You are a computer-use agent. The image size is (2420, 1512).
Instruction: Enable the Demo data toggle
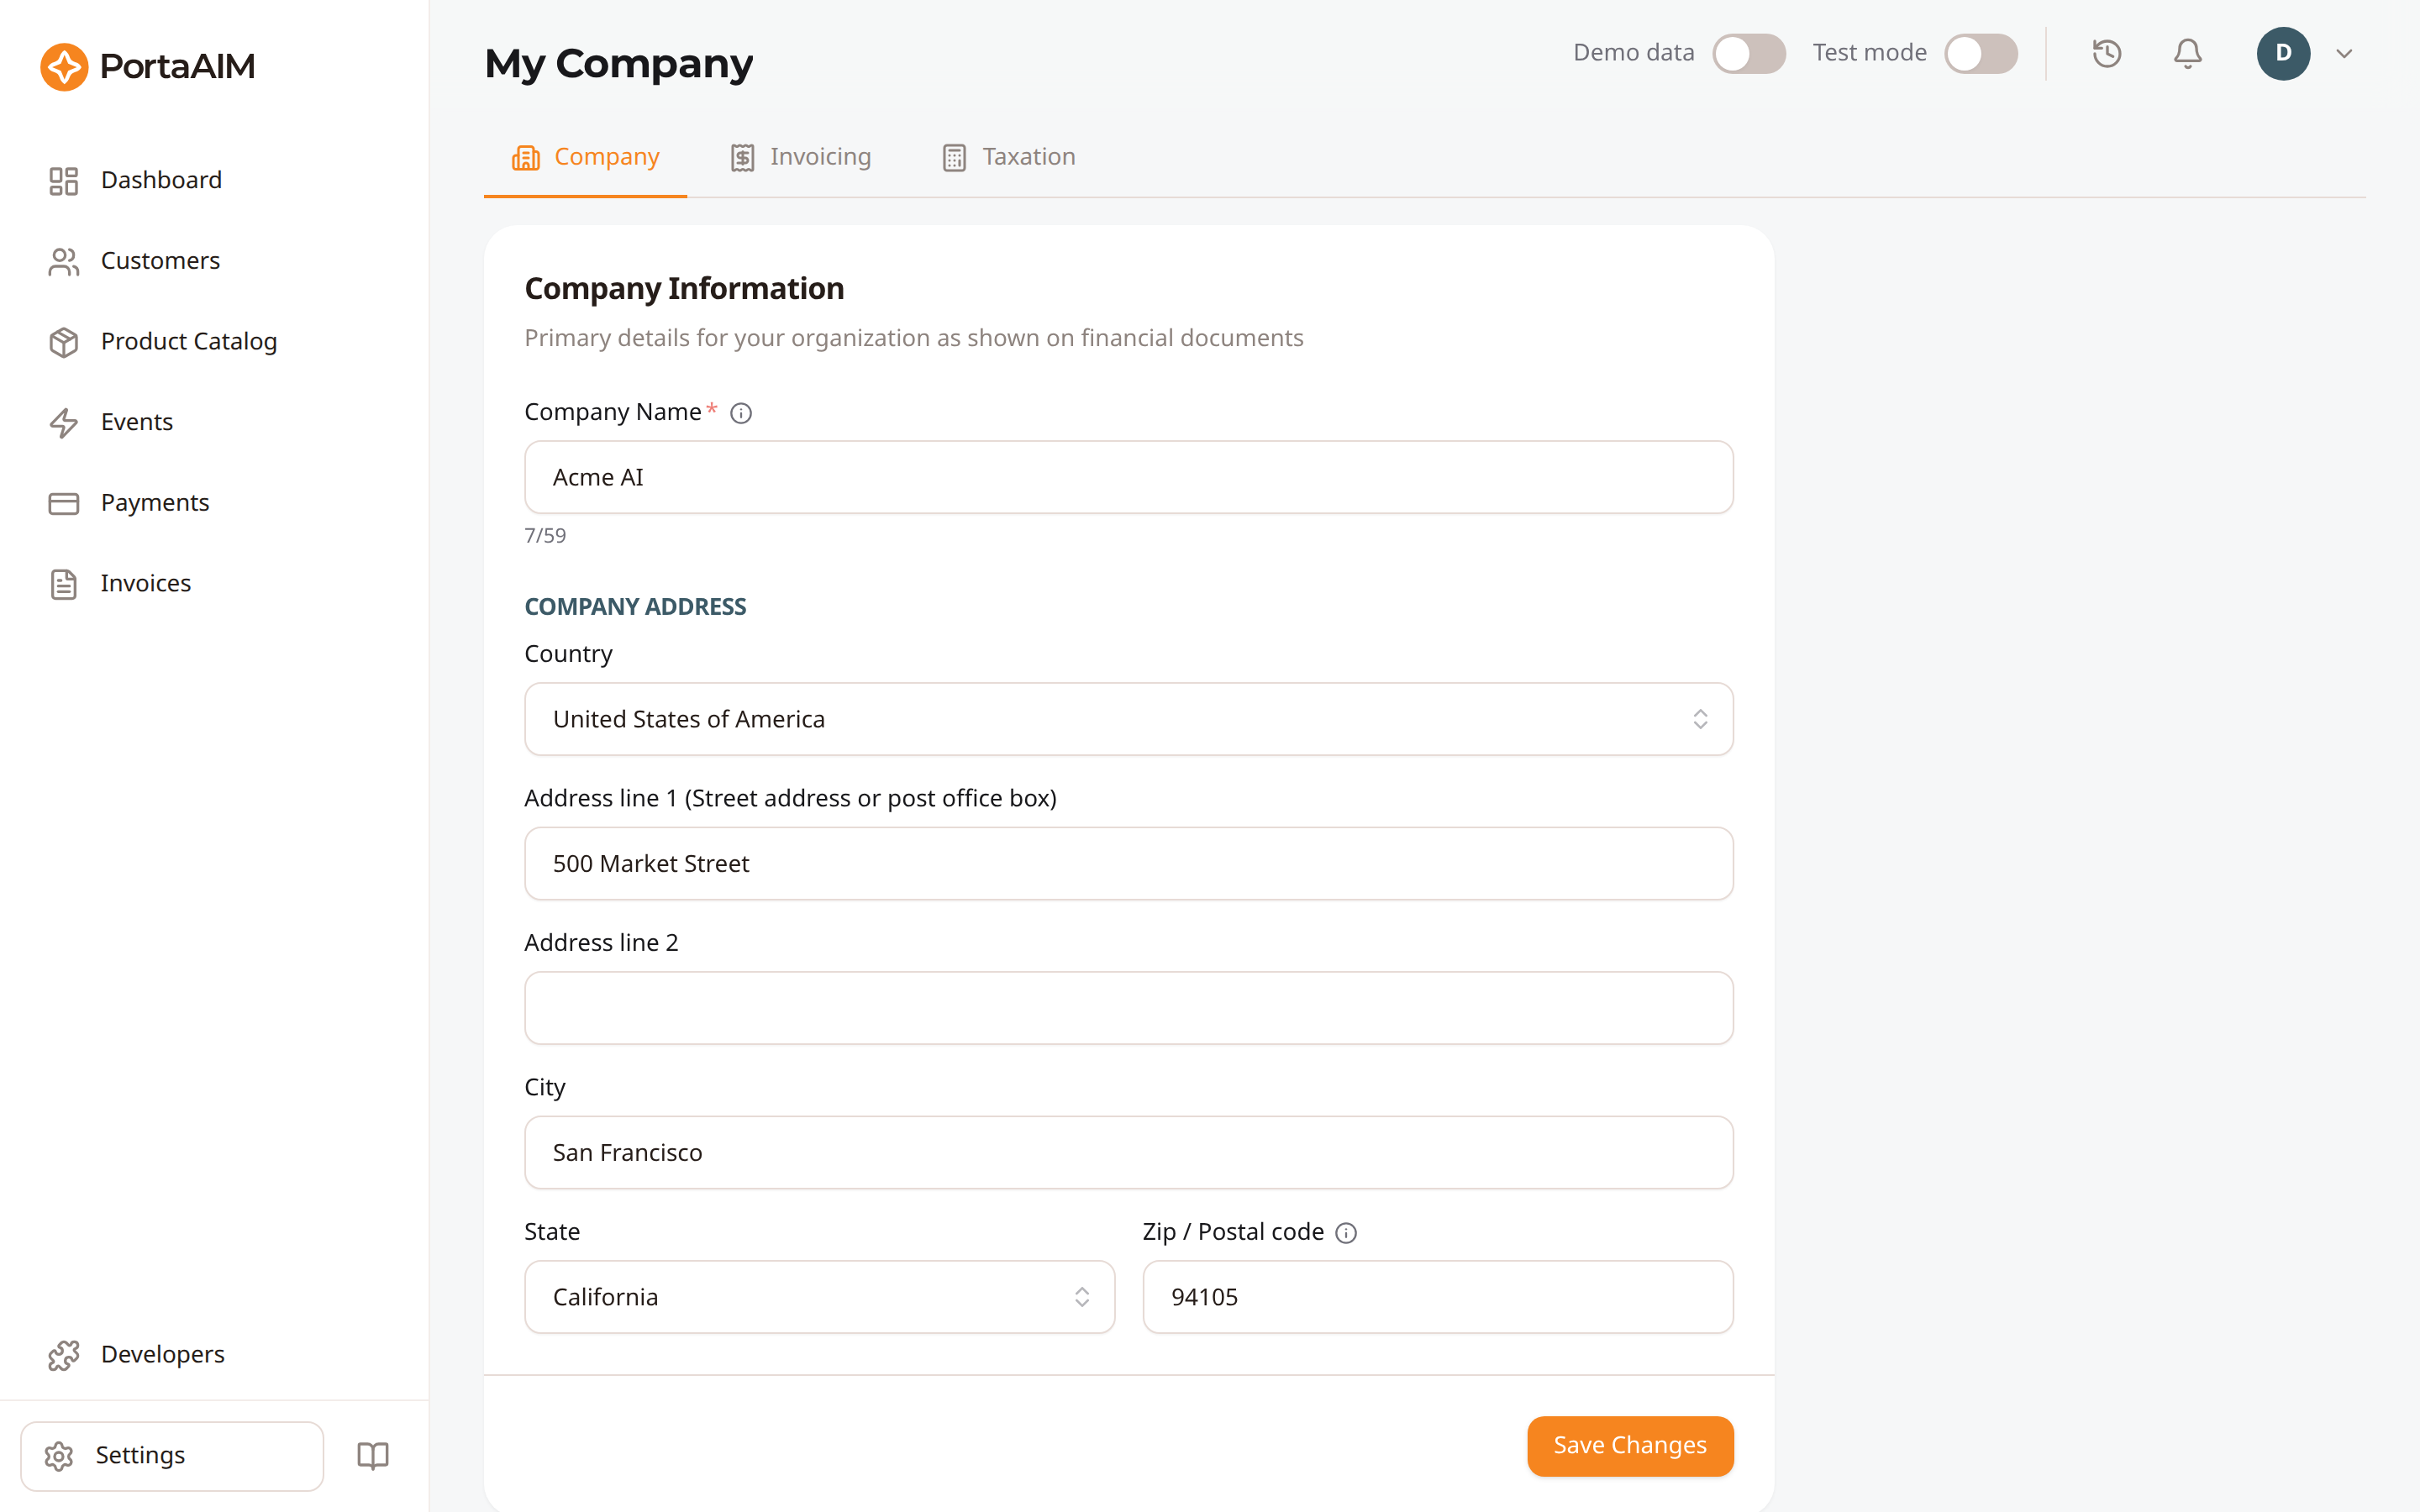tap(1749, 53)
